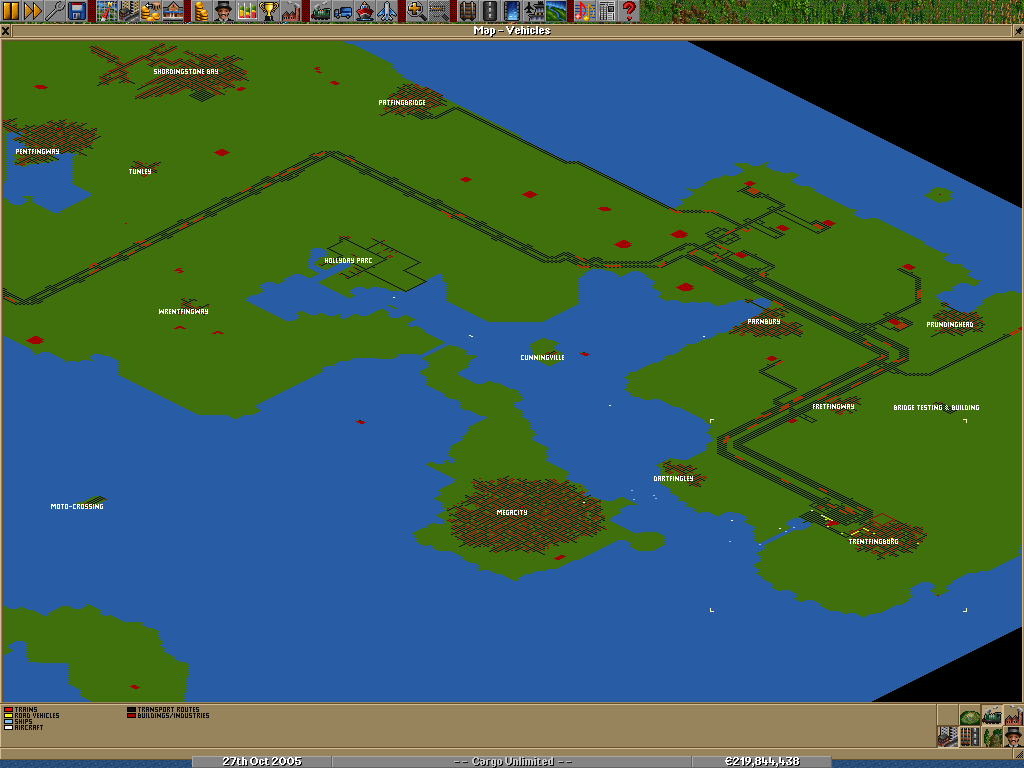Click the Cargo Unlimited status message
The image size is (1024, 768).
[x=512, y=761]
